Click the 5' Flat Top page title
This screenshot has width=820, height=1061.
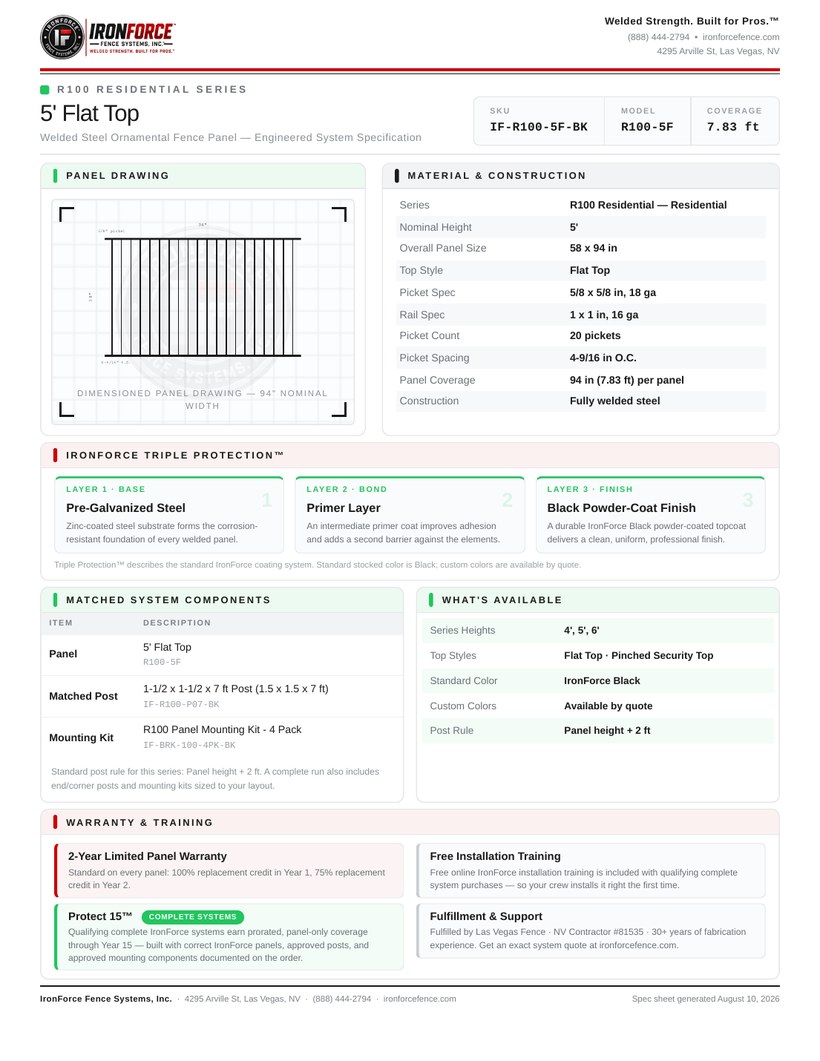coord(89,113)
